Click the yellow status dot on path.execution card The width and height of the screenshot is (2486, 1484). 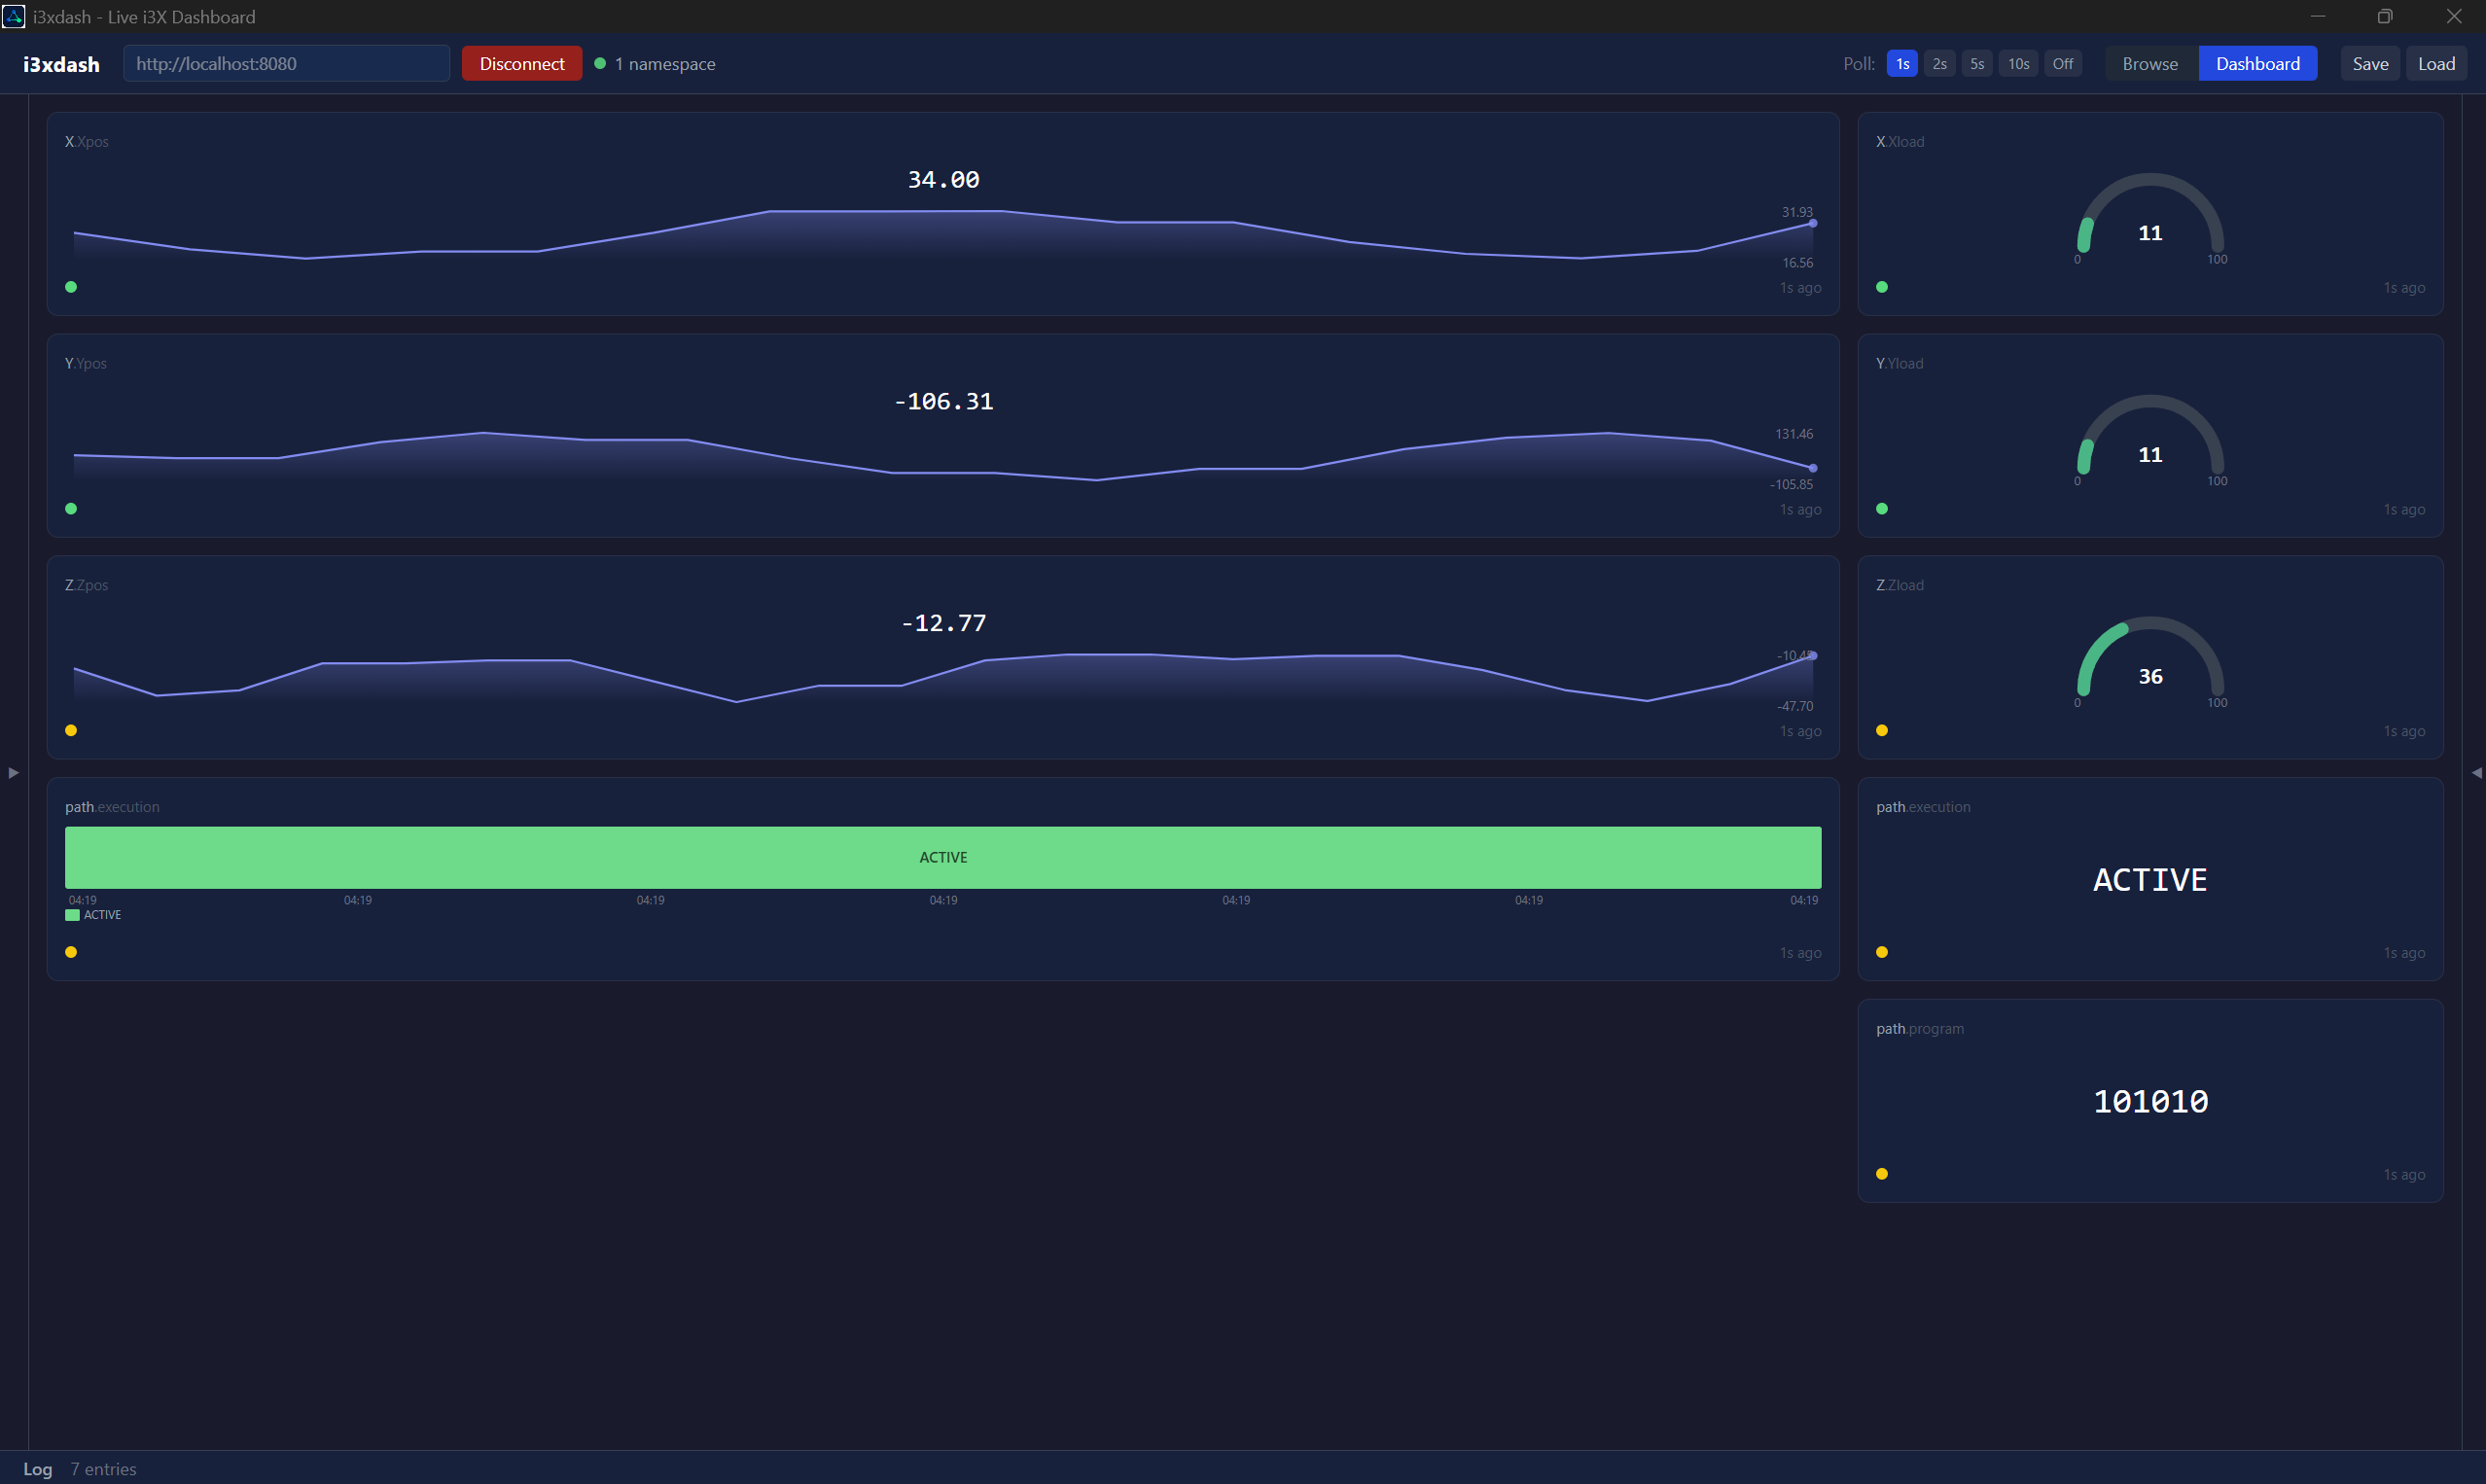(x=1883, y=951)
